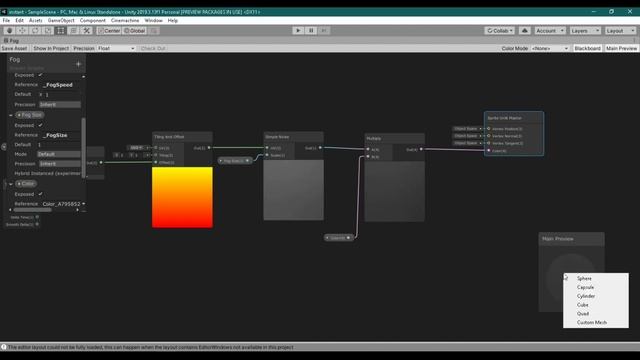This screenshot has height=360, width=640.
Task: Select the Tiling And Offset node header
Action: pos(182,137)
